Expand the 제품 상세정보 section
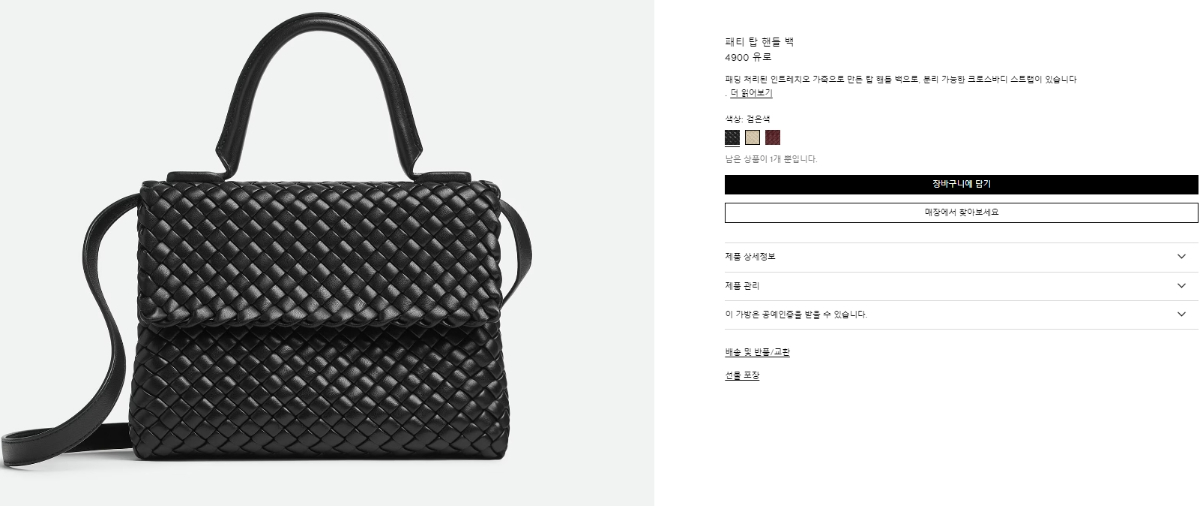 click(x=961, y=257)
